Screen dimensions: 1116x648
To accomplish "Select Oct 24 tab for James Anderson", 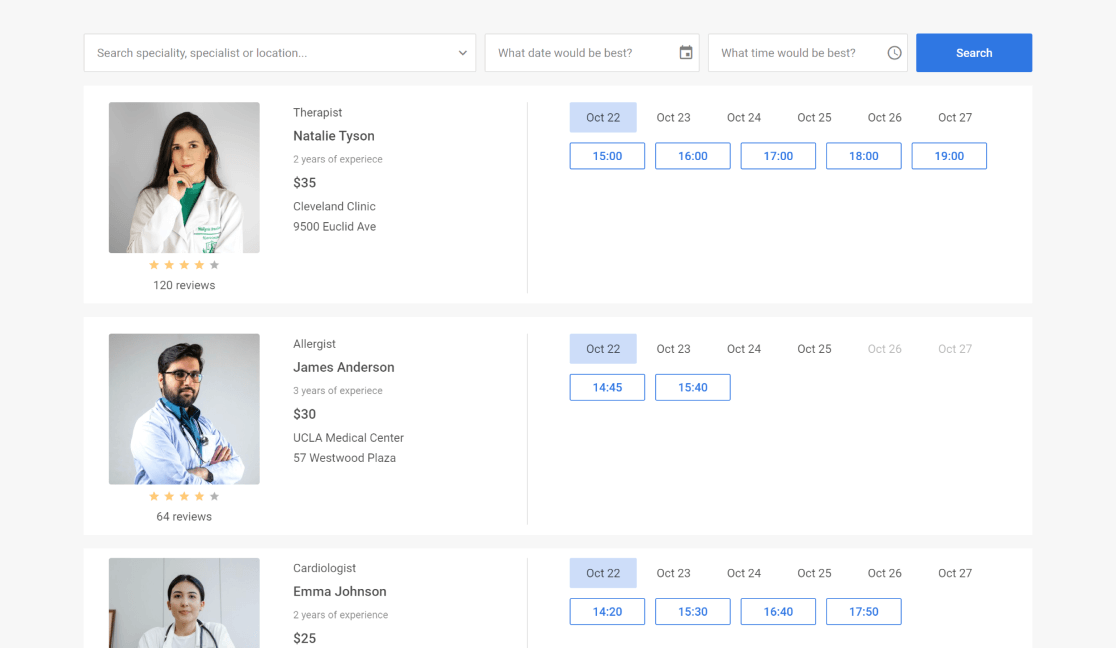I will pos(744,349).
